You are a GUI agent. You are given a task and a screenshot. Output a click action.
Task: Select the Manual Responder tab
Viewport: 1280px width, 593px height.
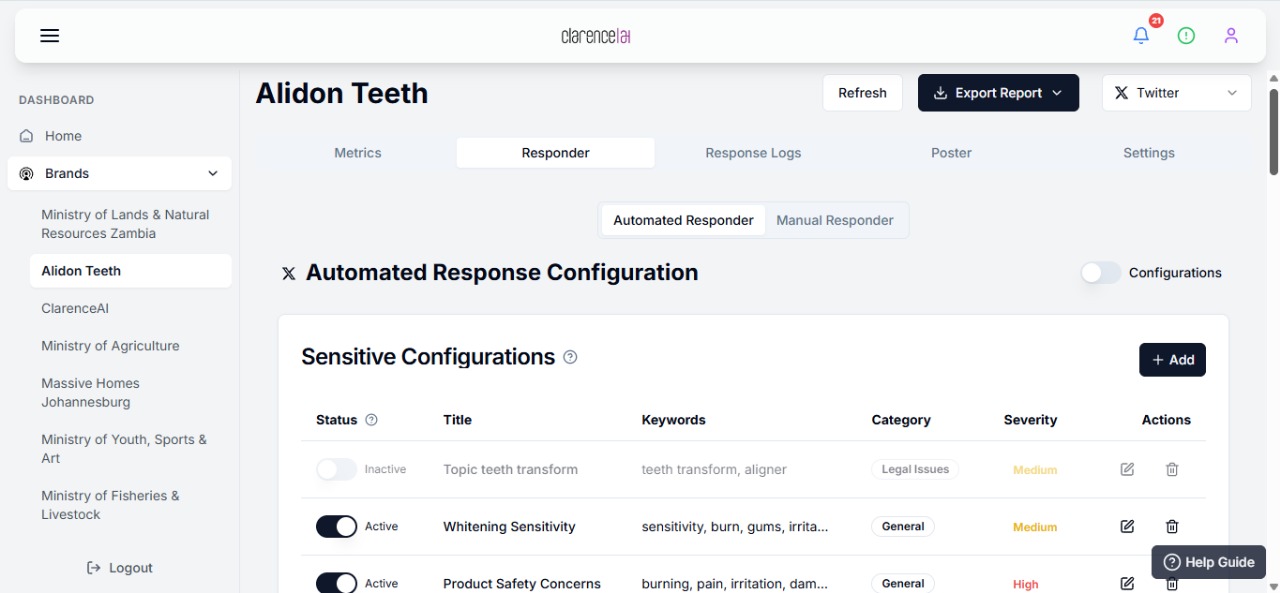835,221
